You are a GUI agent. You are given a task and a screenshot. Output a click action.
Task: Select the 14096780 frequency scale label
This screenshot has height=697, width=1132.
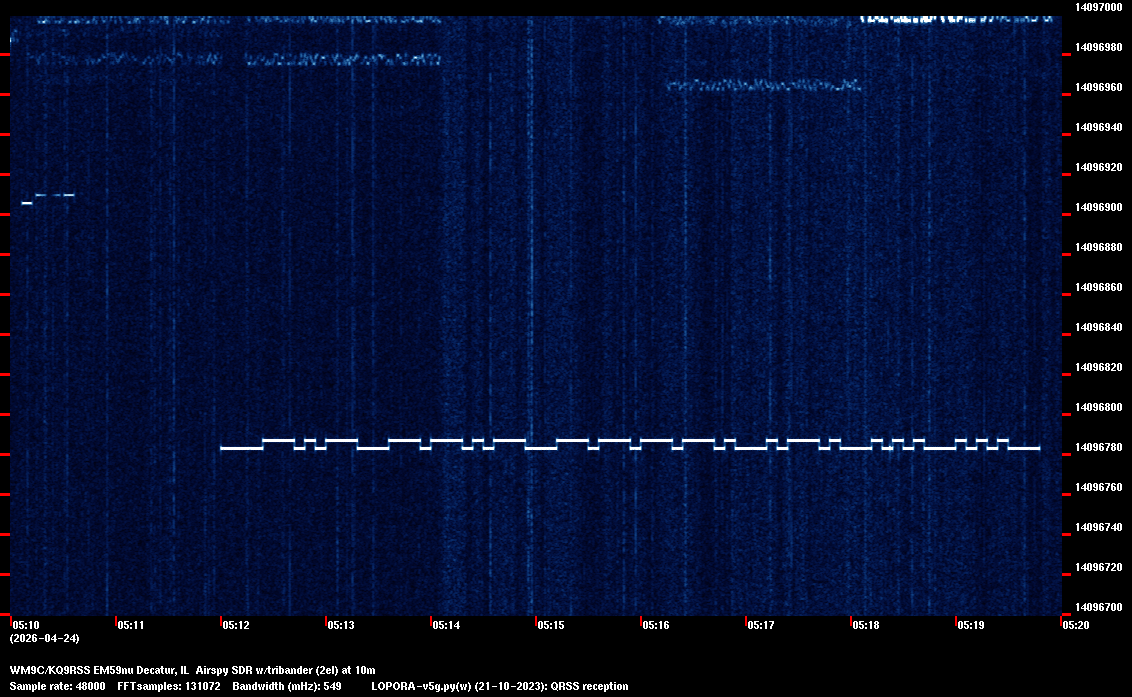click(1098, 447)
